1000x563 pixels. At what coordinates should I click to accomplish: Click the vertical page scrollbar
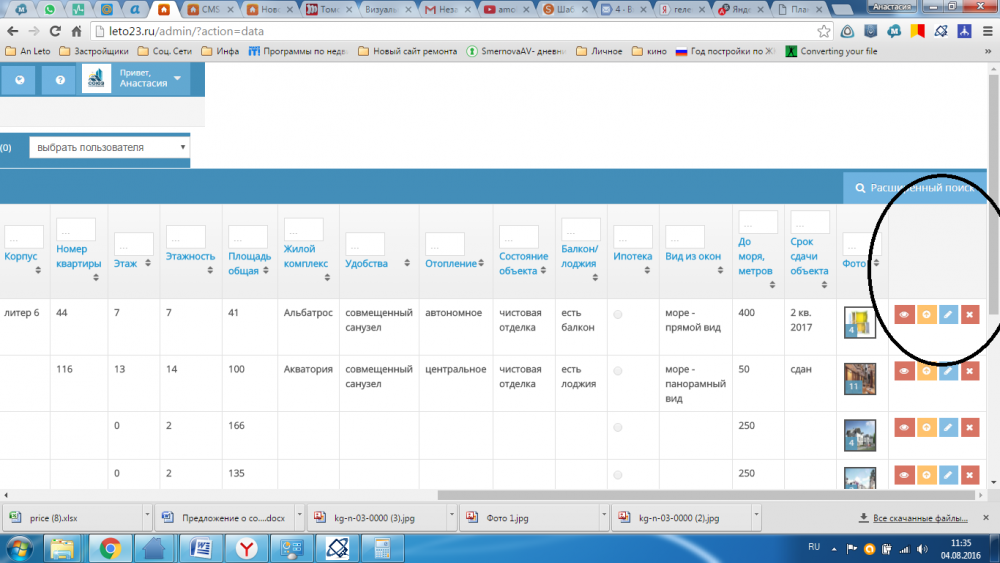(994, 194)
